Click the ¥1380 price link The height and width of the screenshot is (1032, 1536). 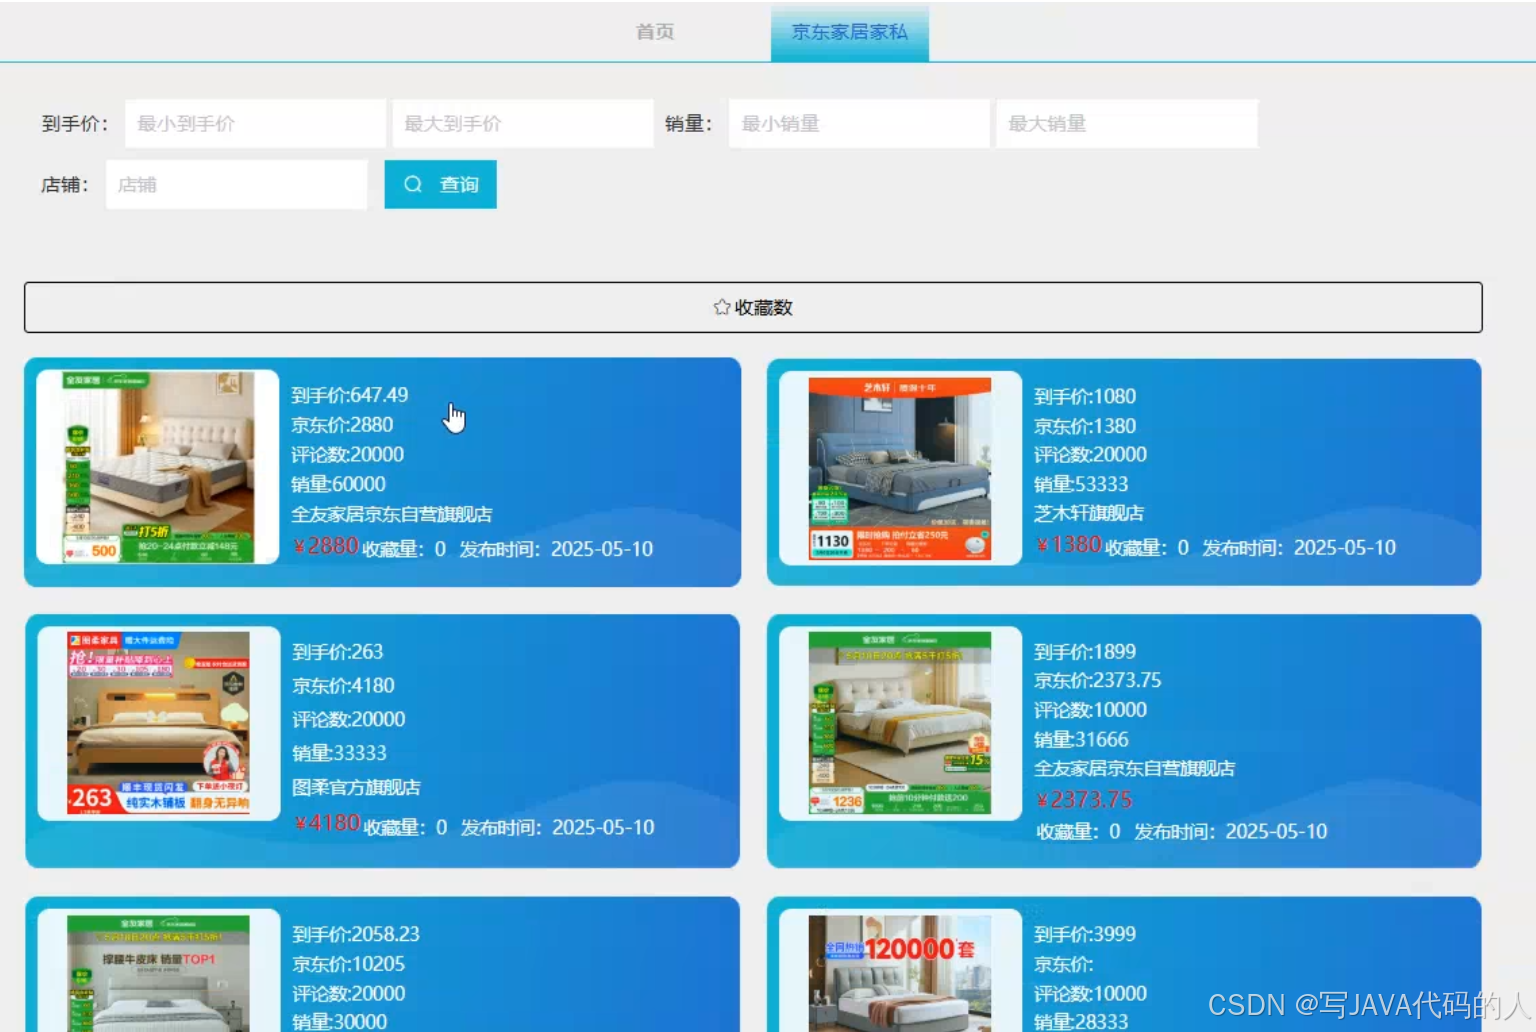click(1068, 546)
